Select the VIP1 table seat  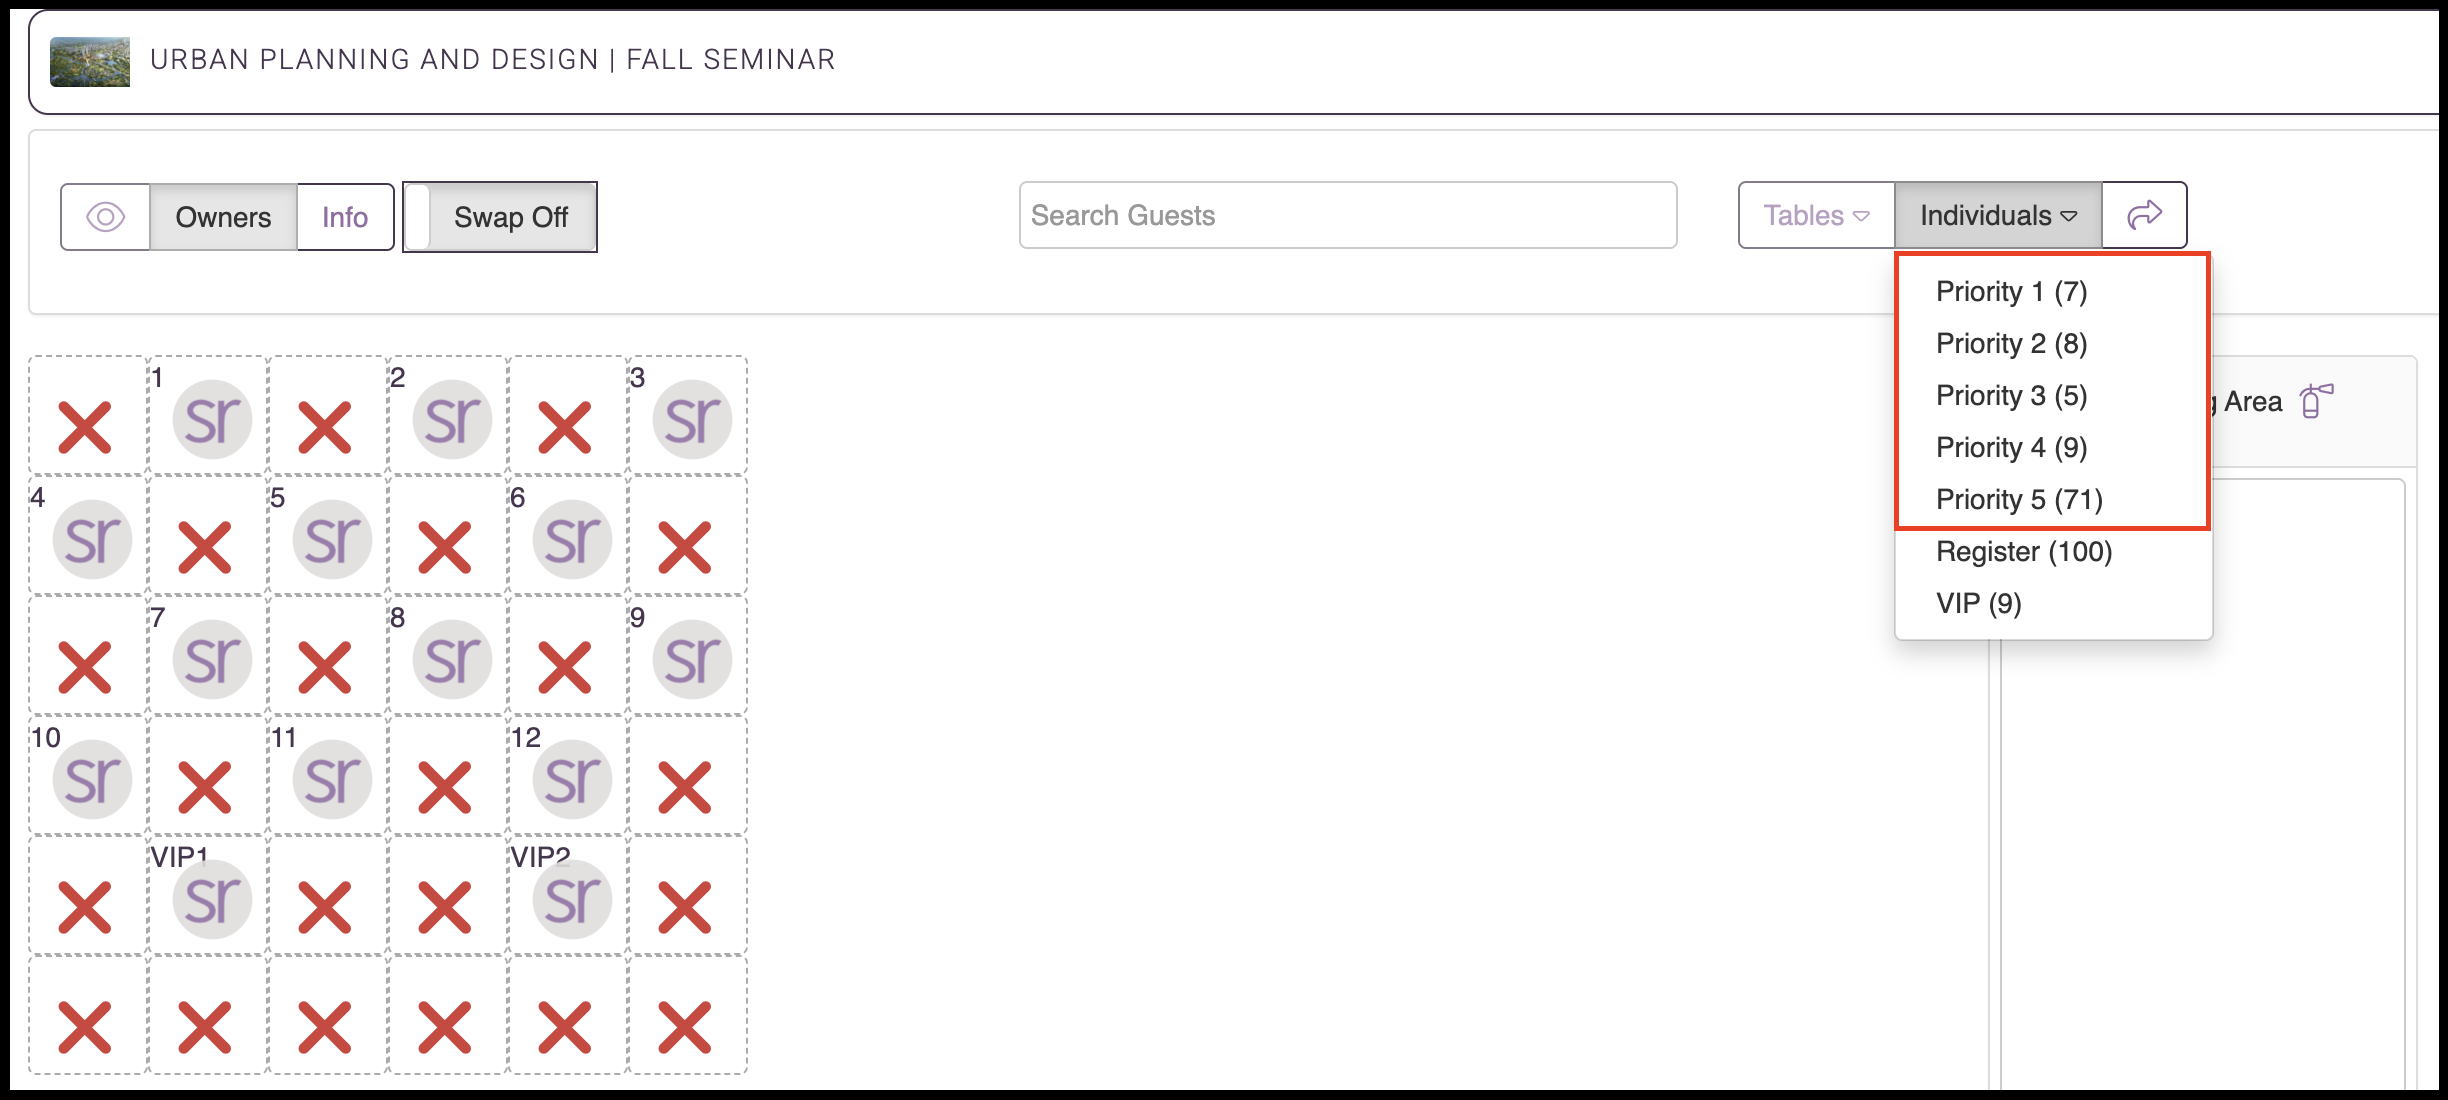click(x=212, y=899)
